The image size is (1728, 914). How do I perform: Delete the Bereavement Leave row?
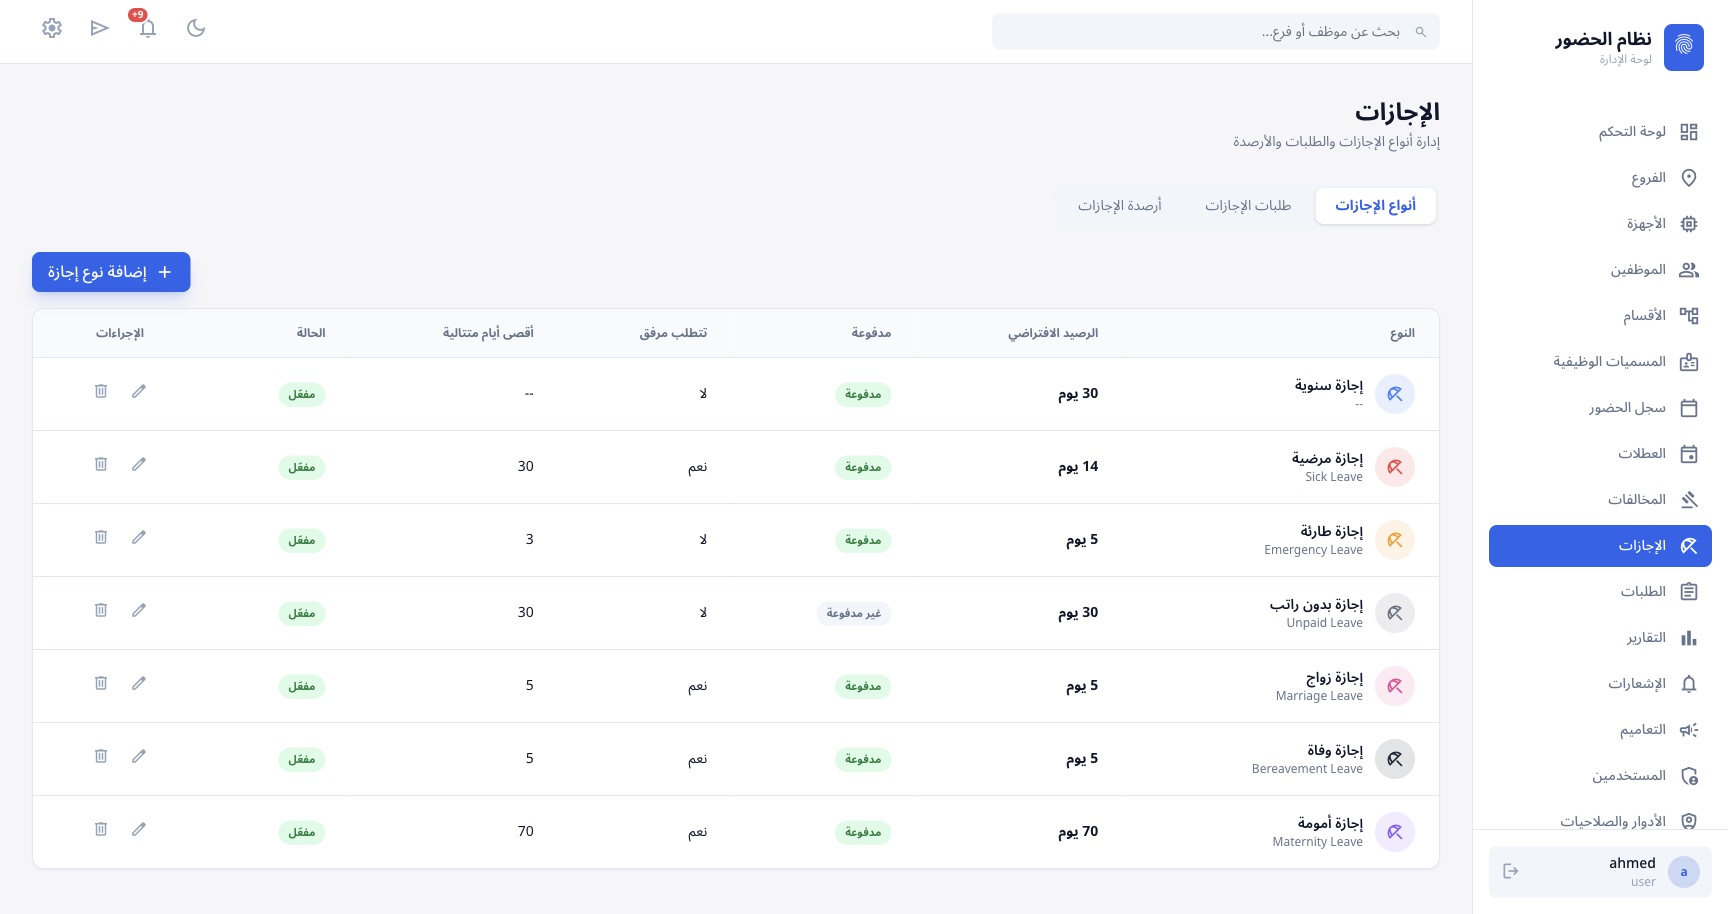point(101,756)
